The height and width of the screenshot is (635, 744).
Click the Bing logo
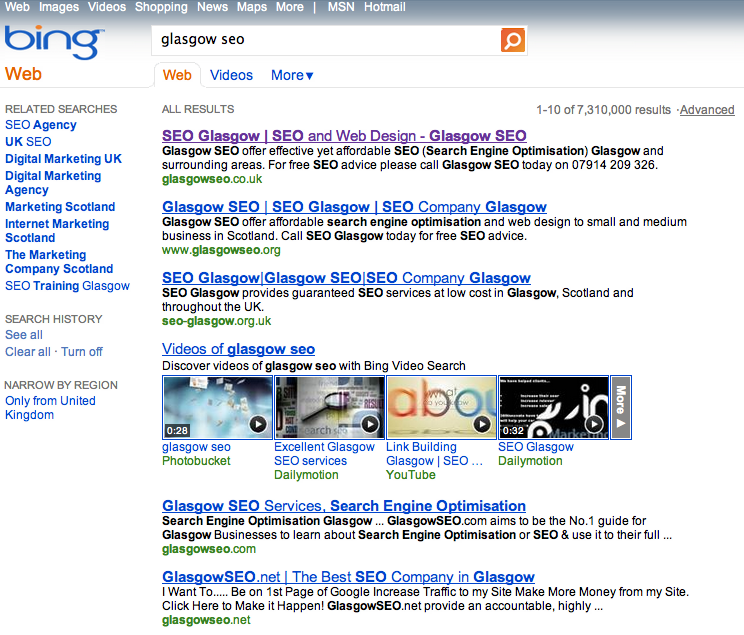(x=54, y=42)
